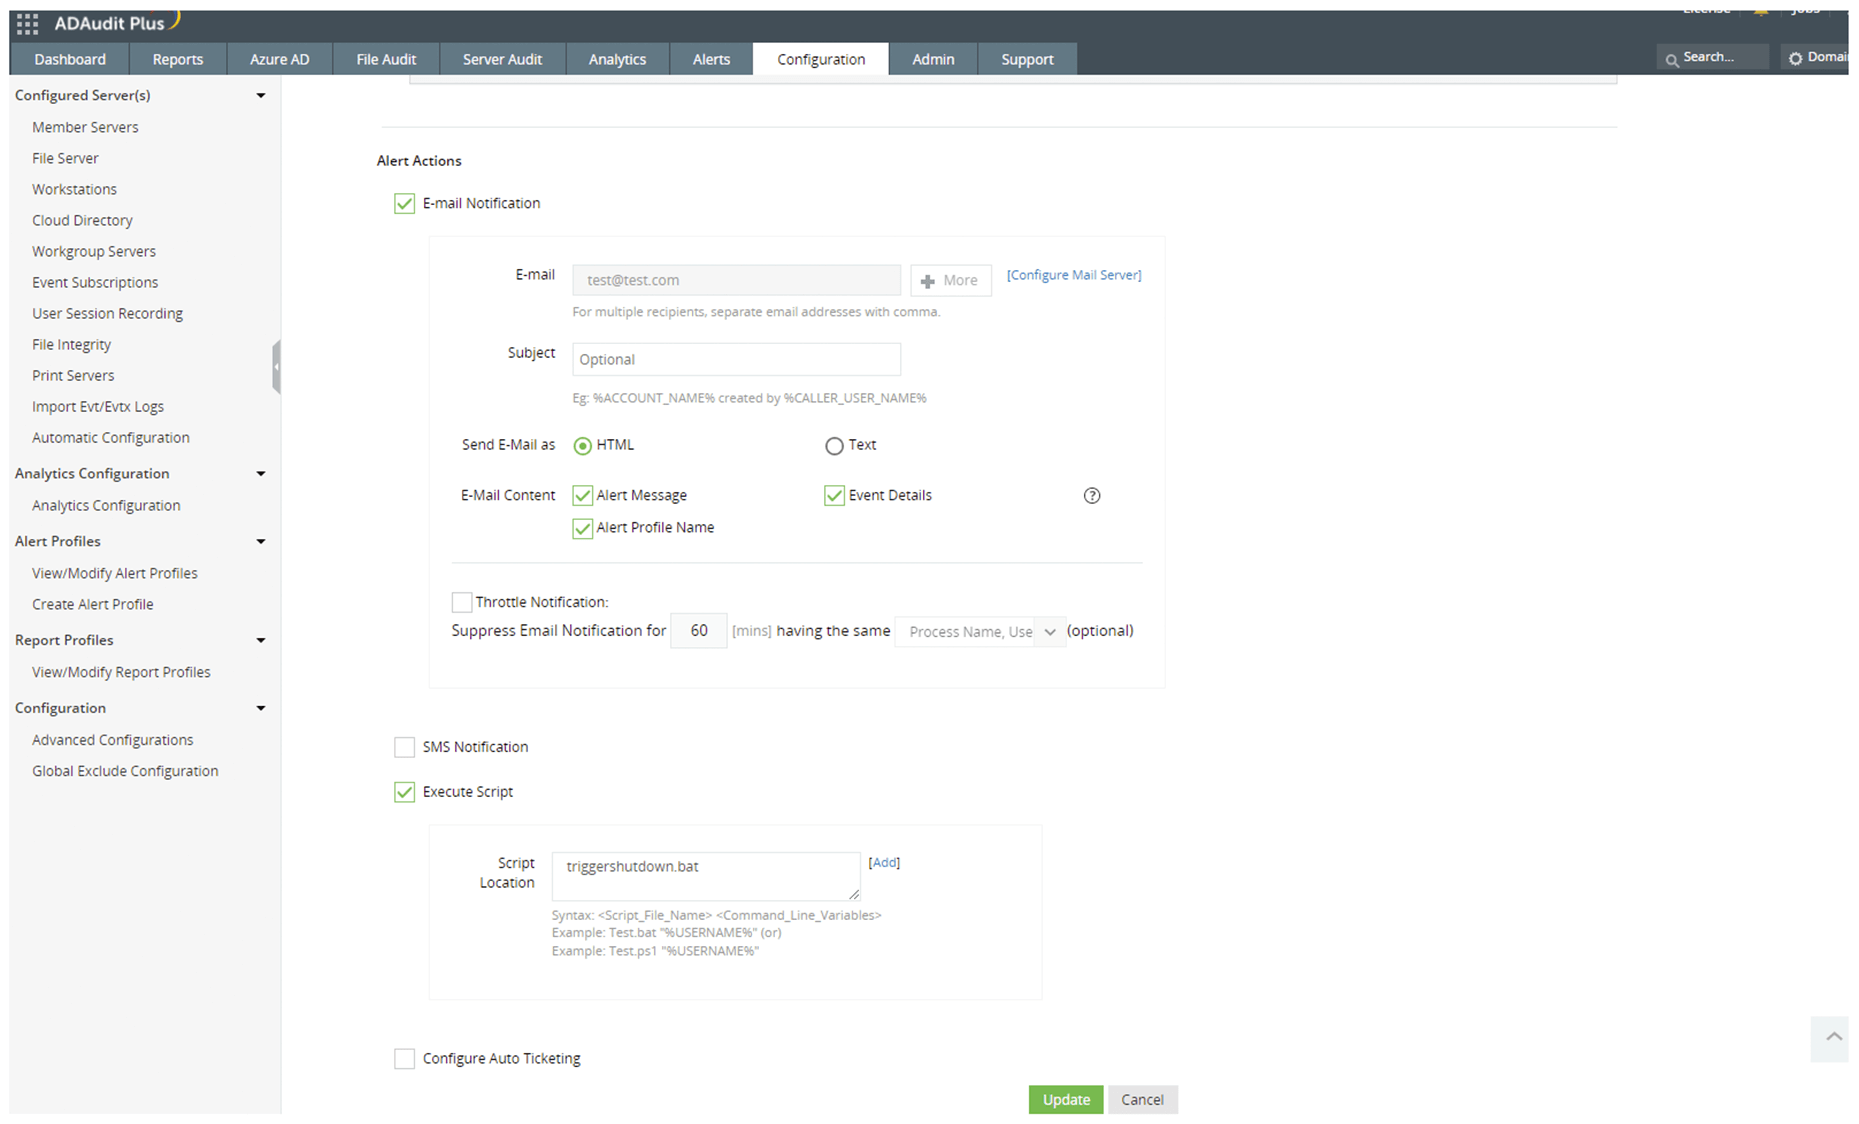Collapse the Configuration sidebar section
The image size is (1859, 1124).
point(261,709)
